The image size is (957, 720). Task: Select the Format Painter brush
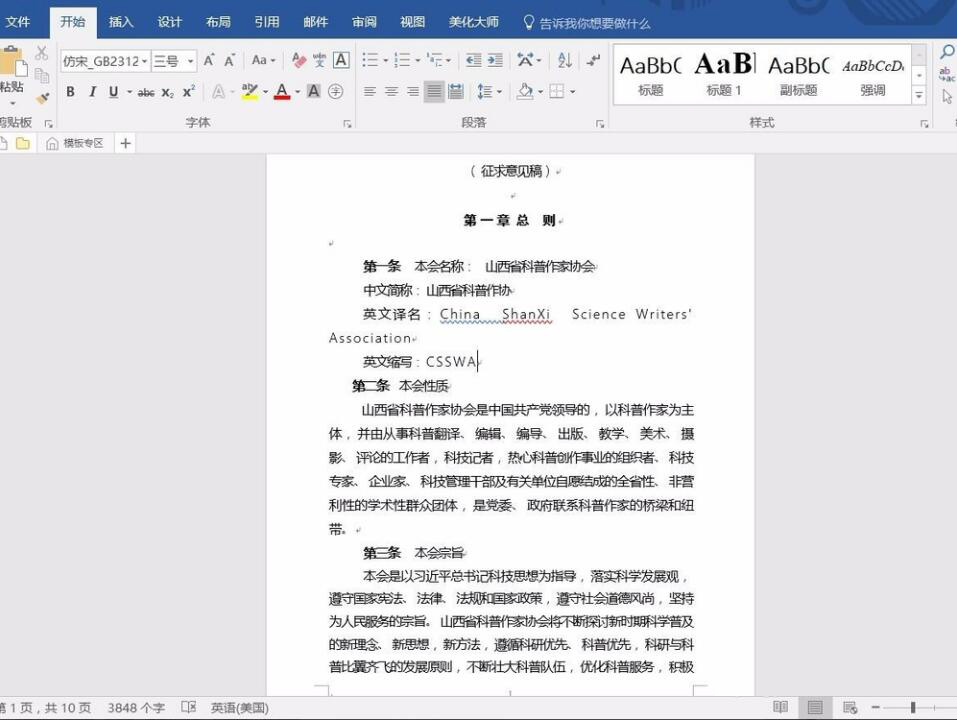point(42,97)
